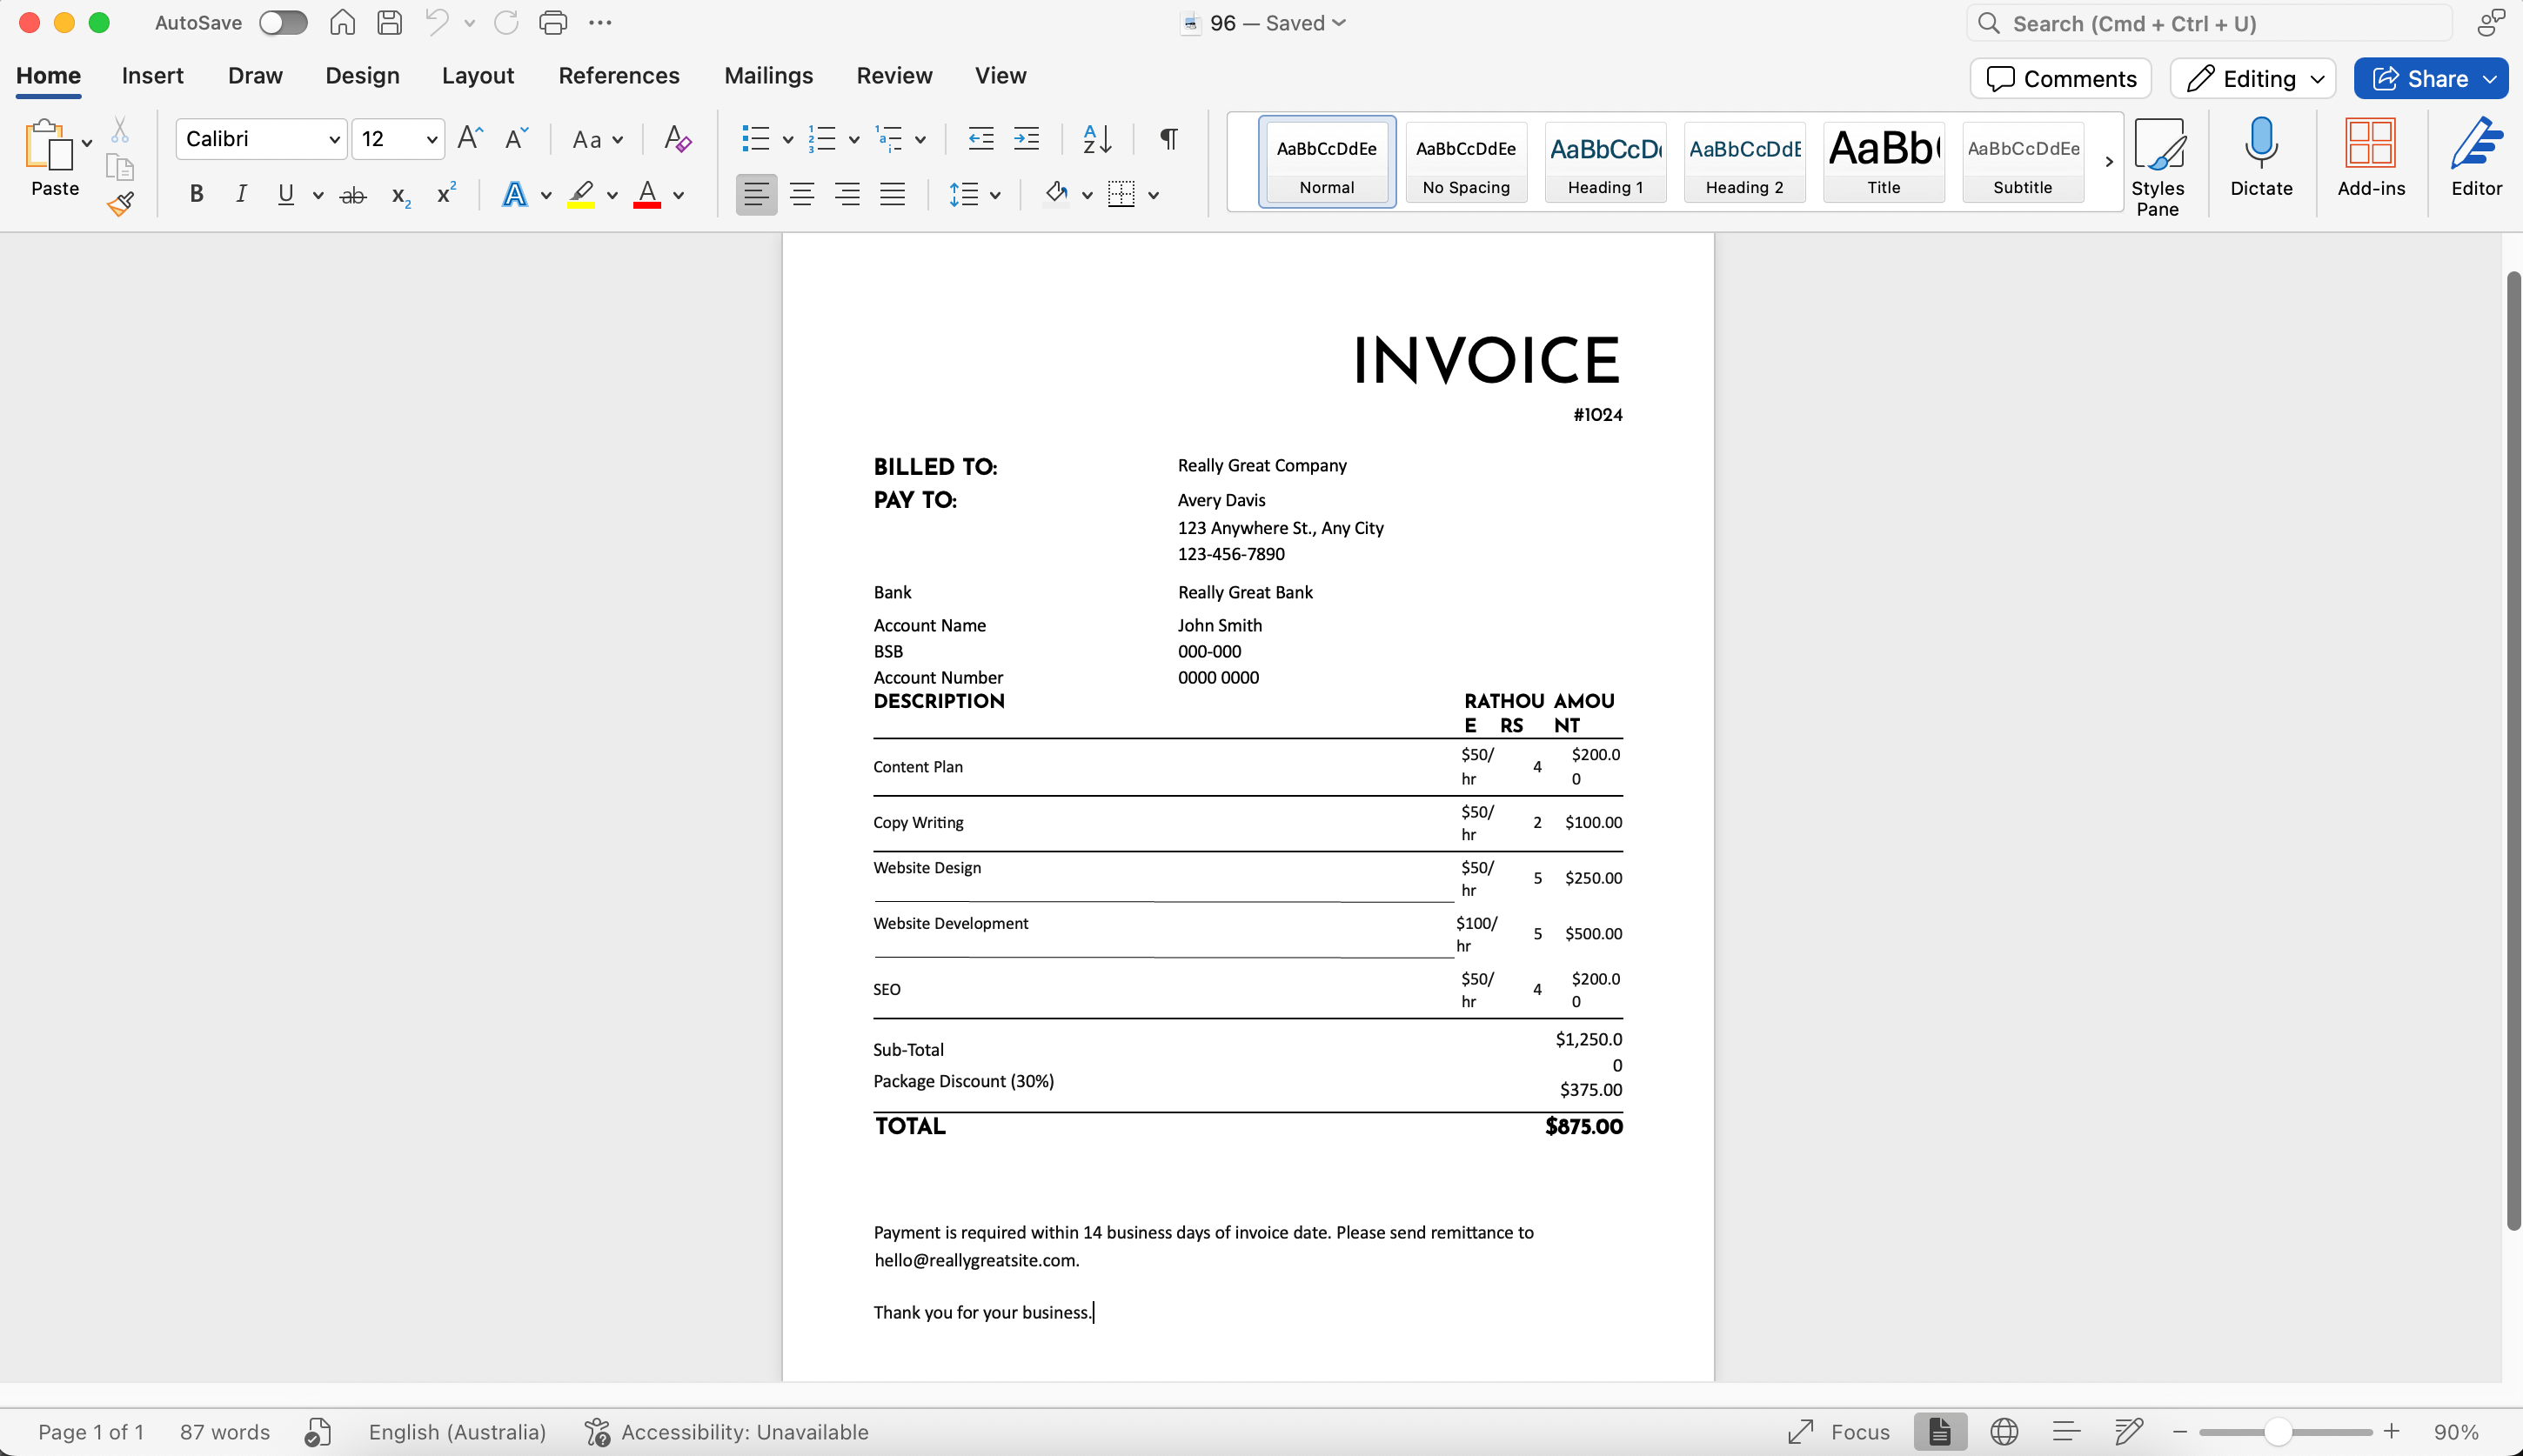Toggle the AutoSave switch

pyautogui.click(x=283, y=23)
